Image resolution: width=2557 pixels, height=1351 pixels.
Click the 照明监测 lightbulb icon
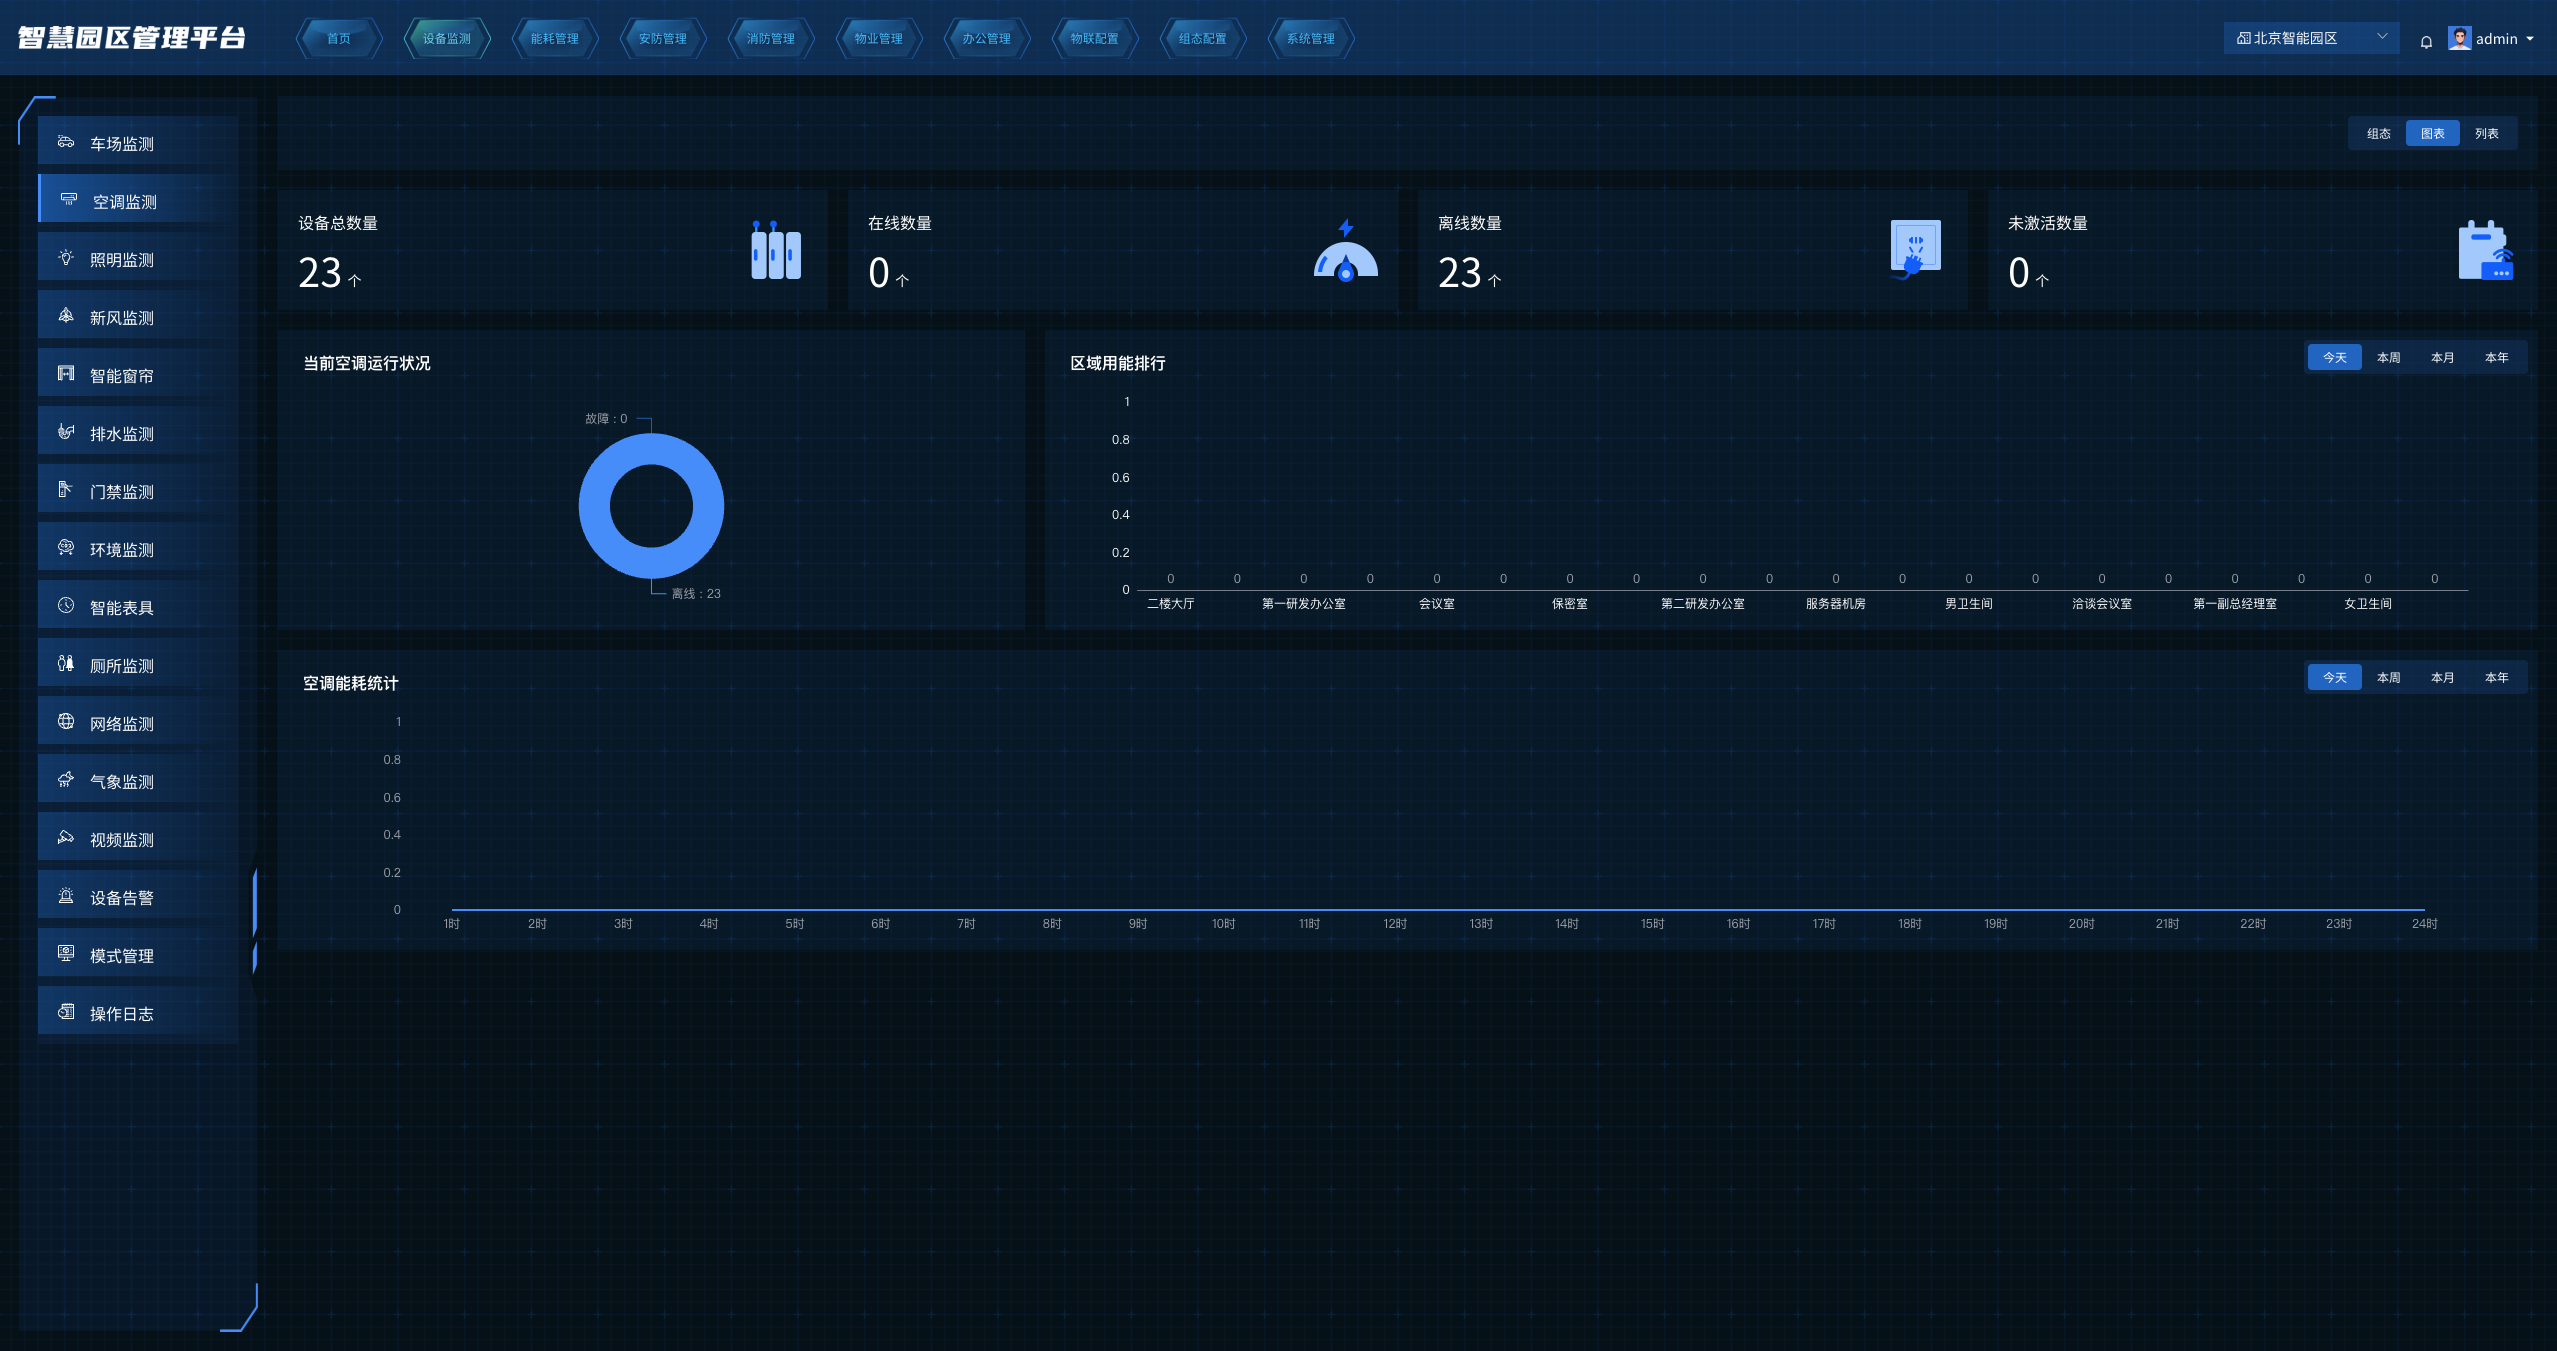pyautogui.click(x=66, y=258)
